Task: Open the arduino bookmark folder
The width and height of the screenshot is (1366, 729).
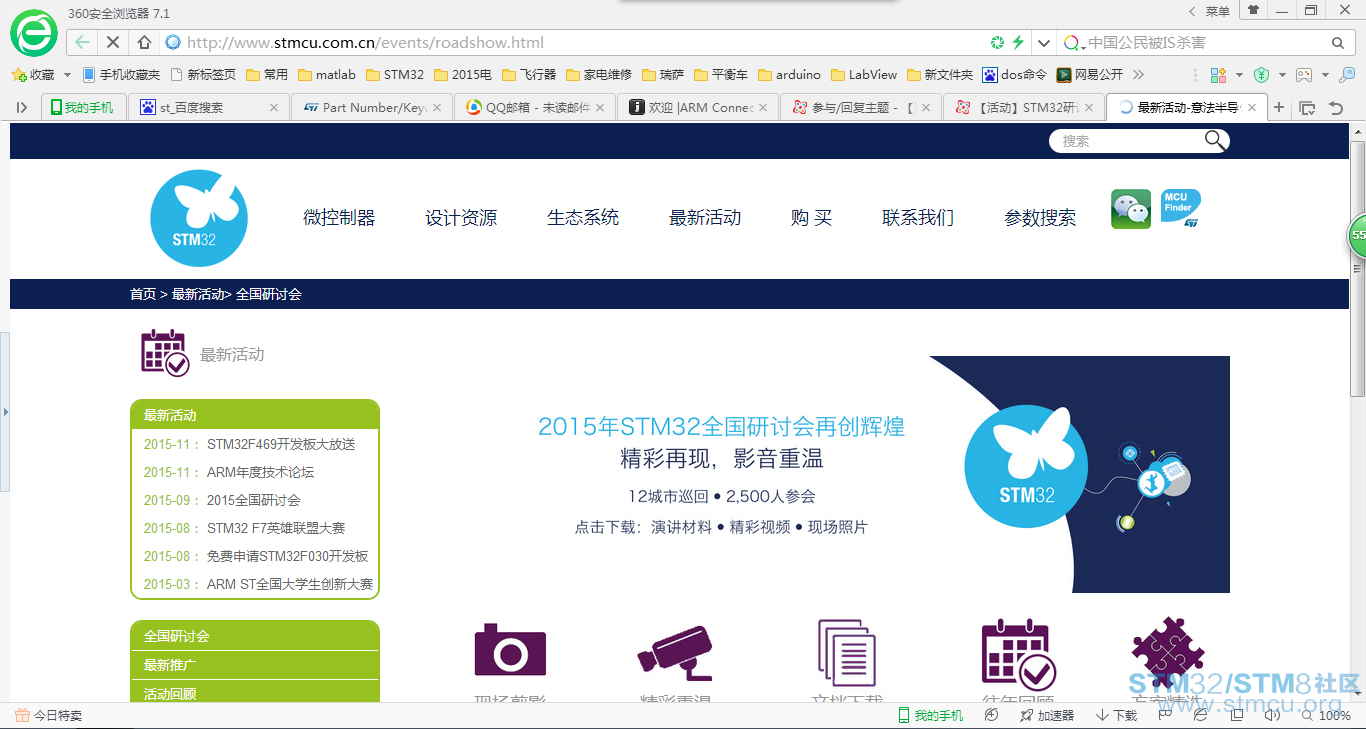Action: [x=789, y=75]
